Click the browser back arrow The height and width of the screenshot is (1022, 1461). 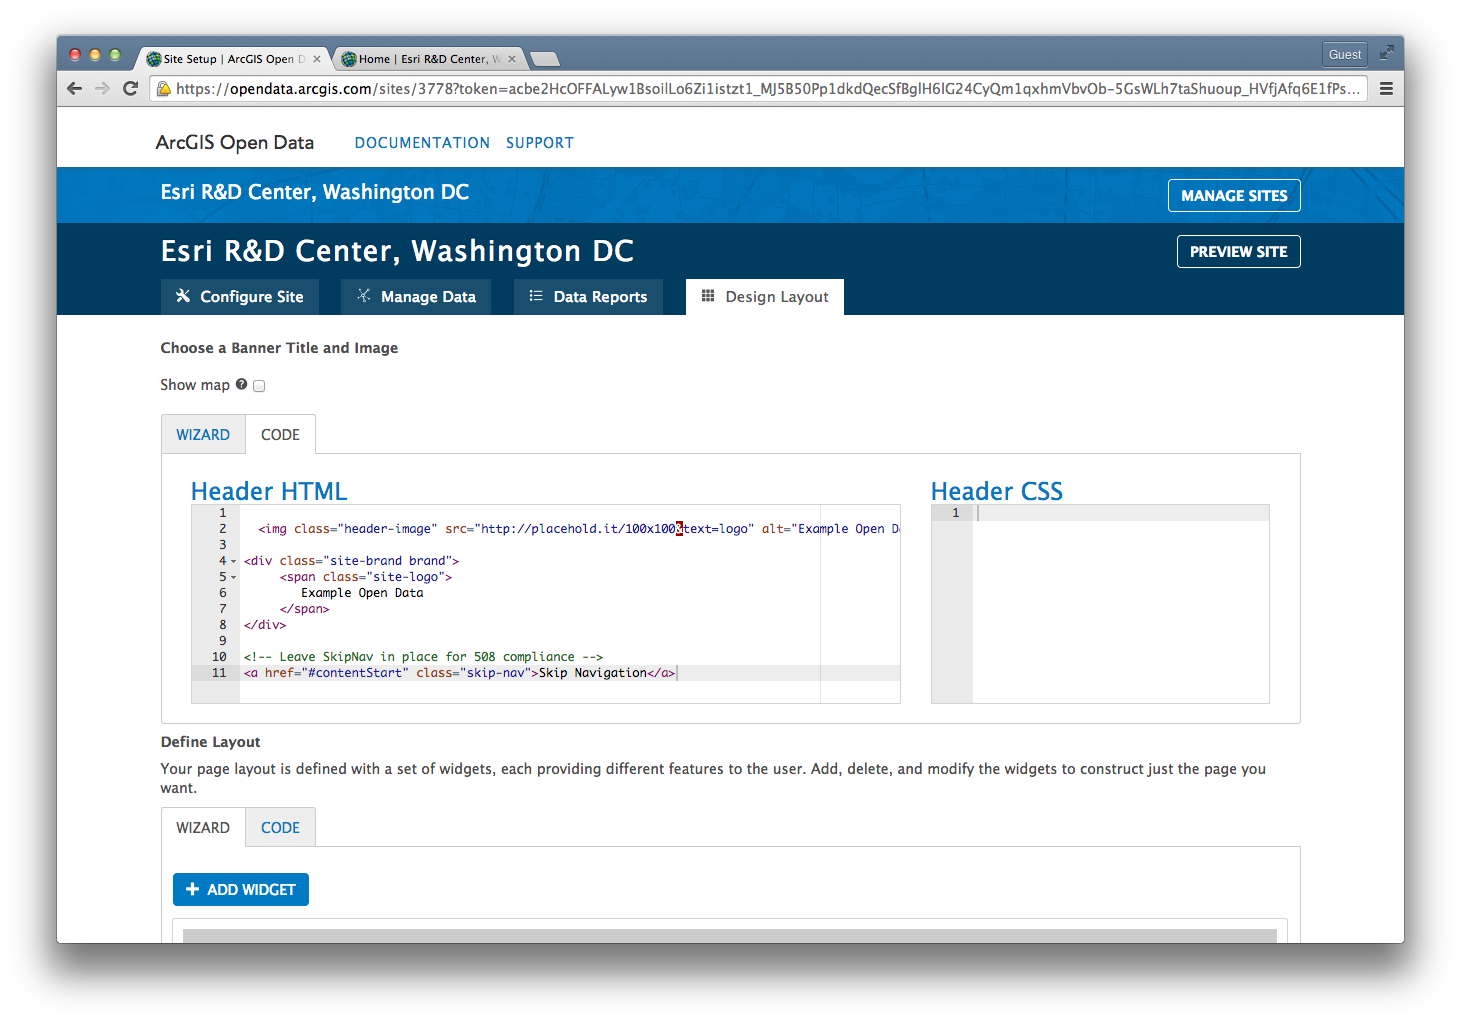tap(75, 88)
